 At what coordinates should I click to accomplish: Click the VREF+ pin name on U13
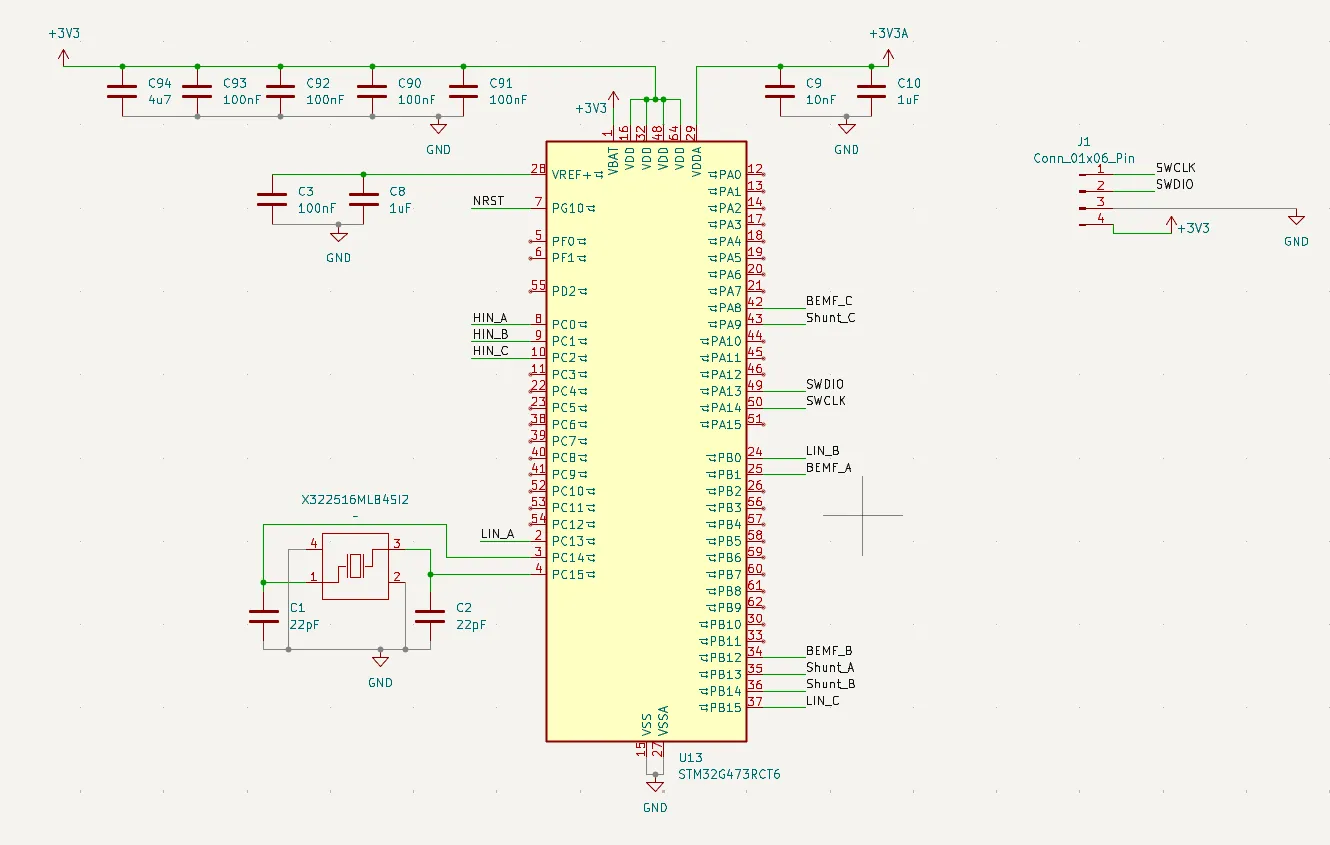[571, 174]
